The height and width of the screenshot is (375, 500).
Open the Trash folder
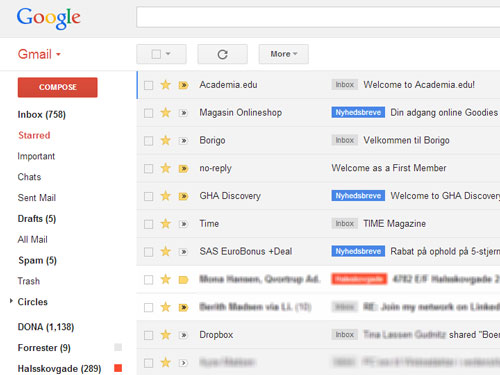29,281
